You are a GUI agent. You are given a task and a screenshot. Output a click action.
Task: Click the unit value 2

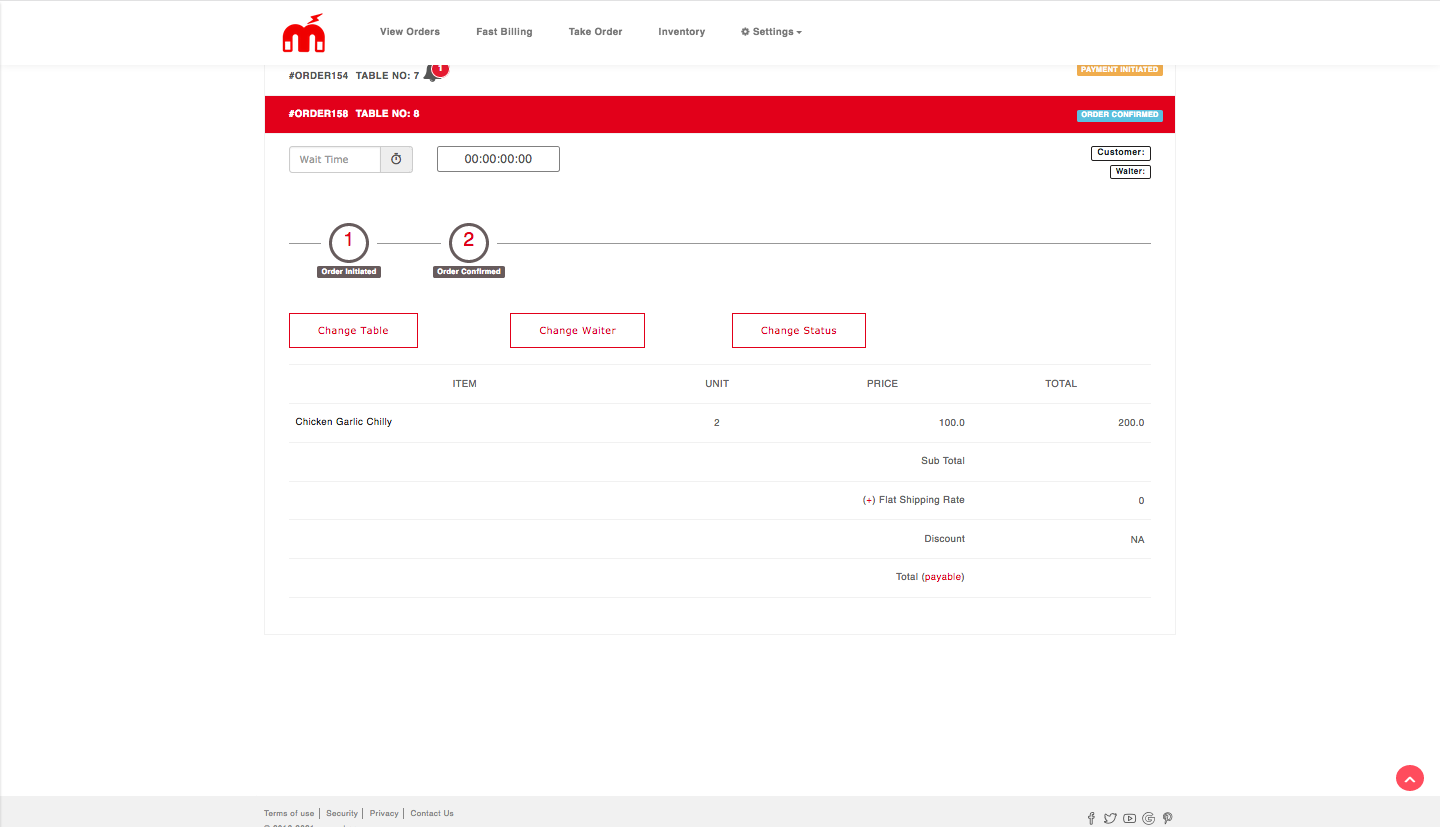tap(717, 423)
